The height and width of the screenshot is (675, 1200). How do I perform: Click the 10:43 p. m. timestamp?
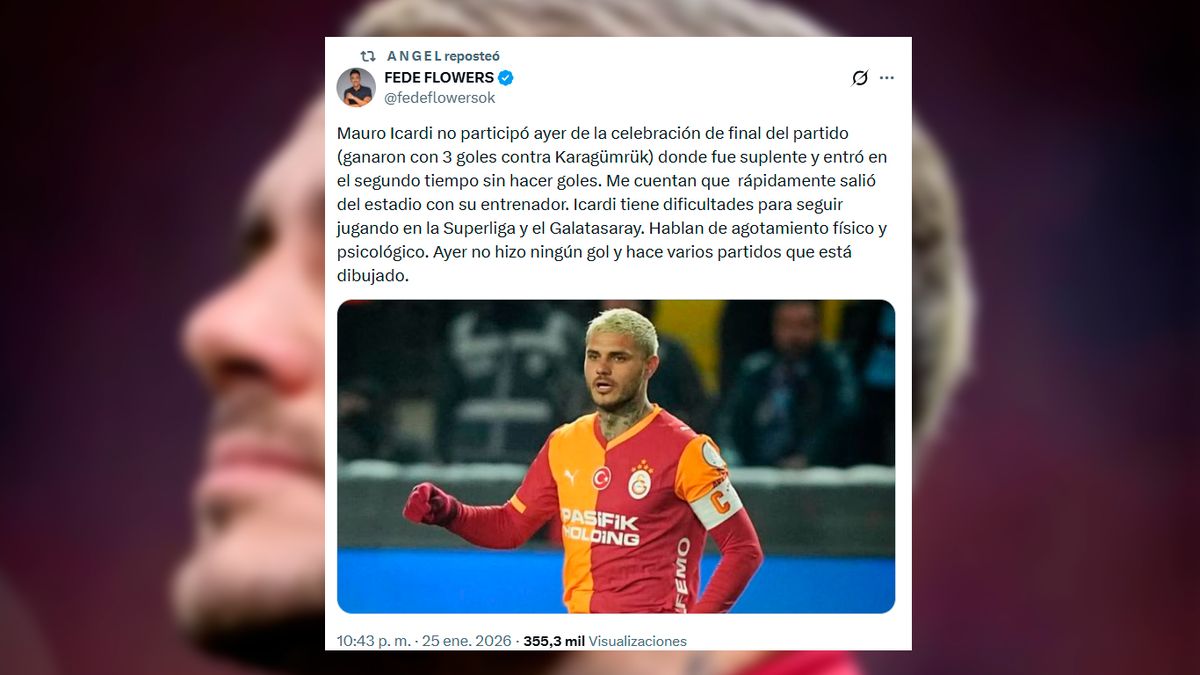(373, 641)
